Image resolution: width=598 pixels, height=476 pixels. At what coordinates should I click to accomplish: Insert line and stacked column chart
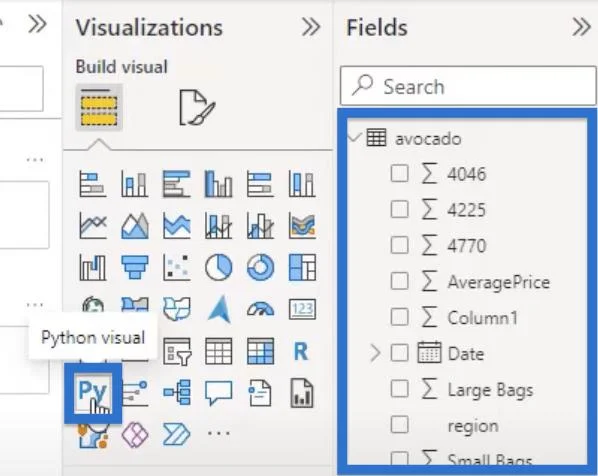click(218, 226)
